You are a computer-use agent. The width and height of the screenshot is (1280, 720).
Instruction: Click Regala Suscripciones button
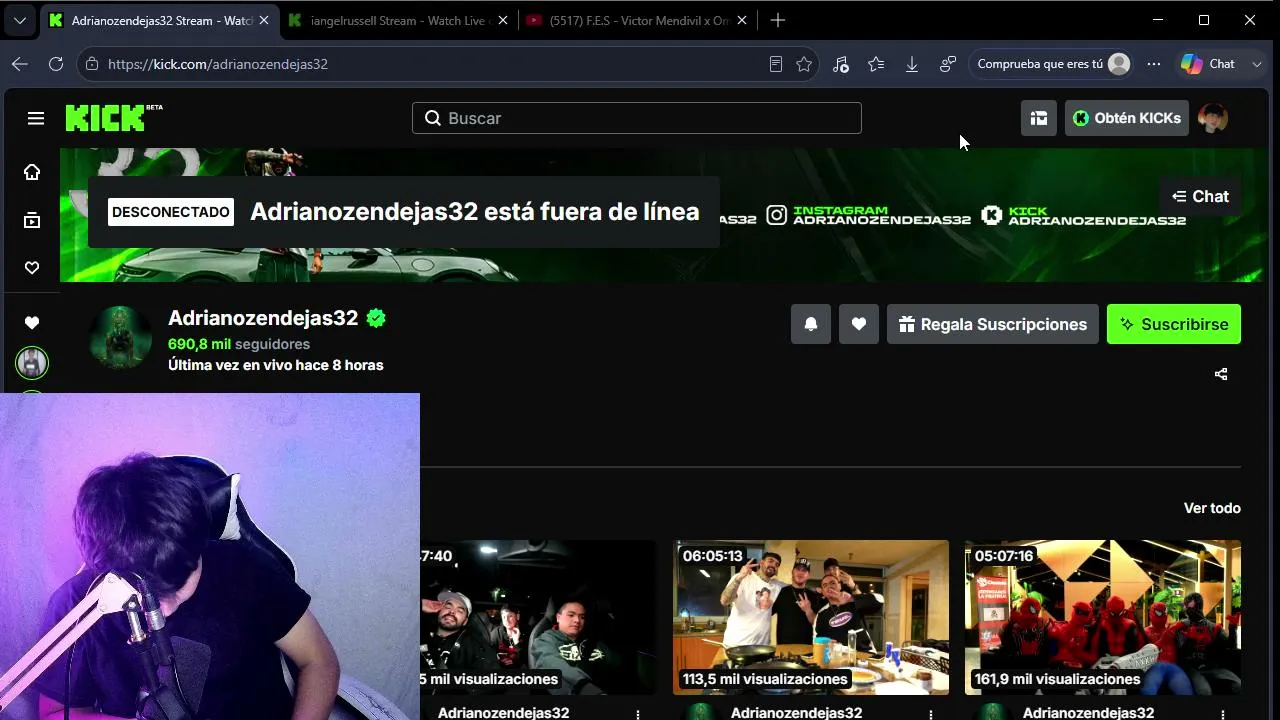click(993, 324)
